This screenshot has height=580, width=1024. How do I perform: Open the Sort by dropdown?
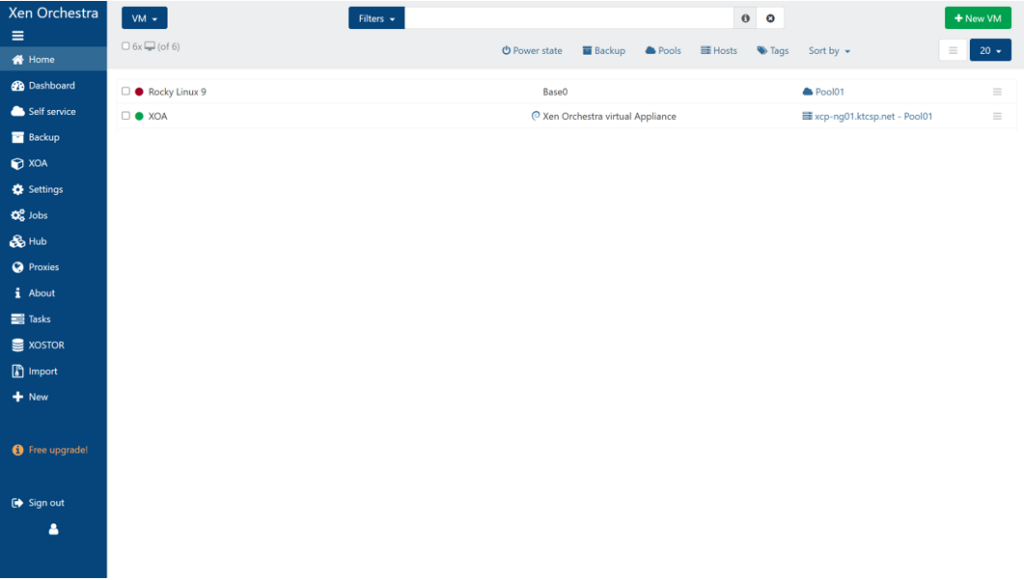pyautogui.click(x=829, y=51)
